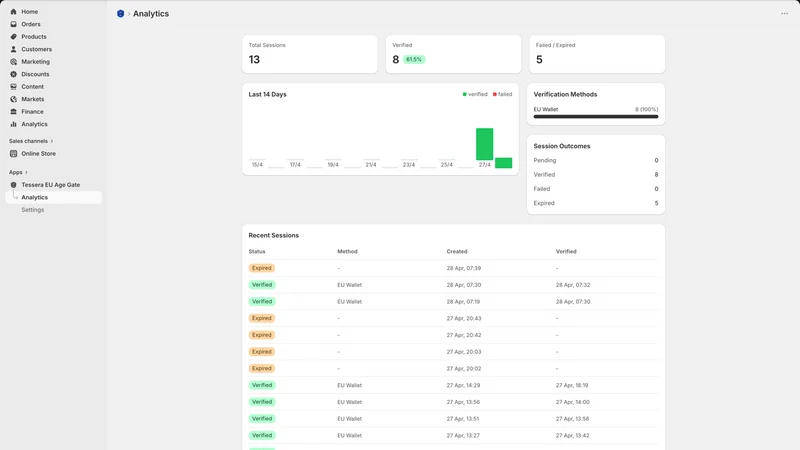Open the three-dot more options menu
The height and width of the screenshot is (450, 800).
click(784, 14)
